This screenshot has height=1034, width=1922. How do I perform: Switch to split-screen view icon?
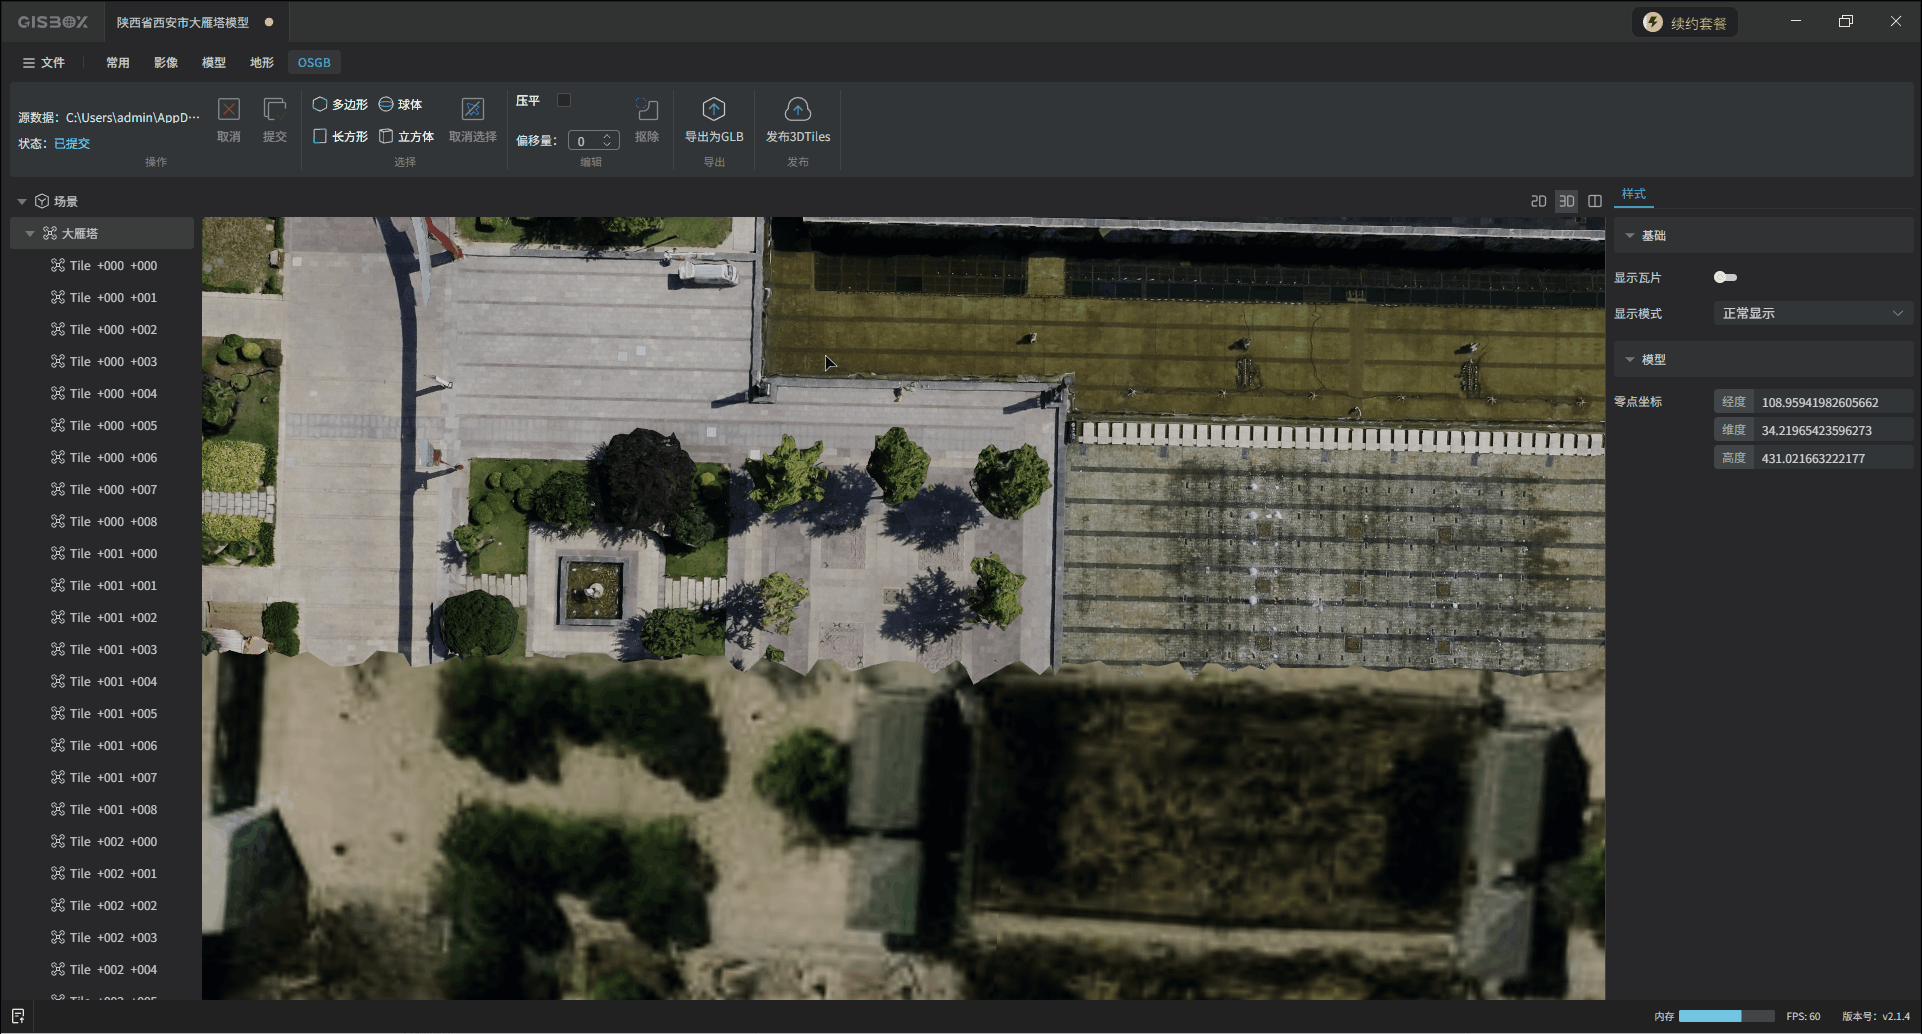point(1595,201)
